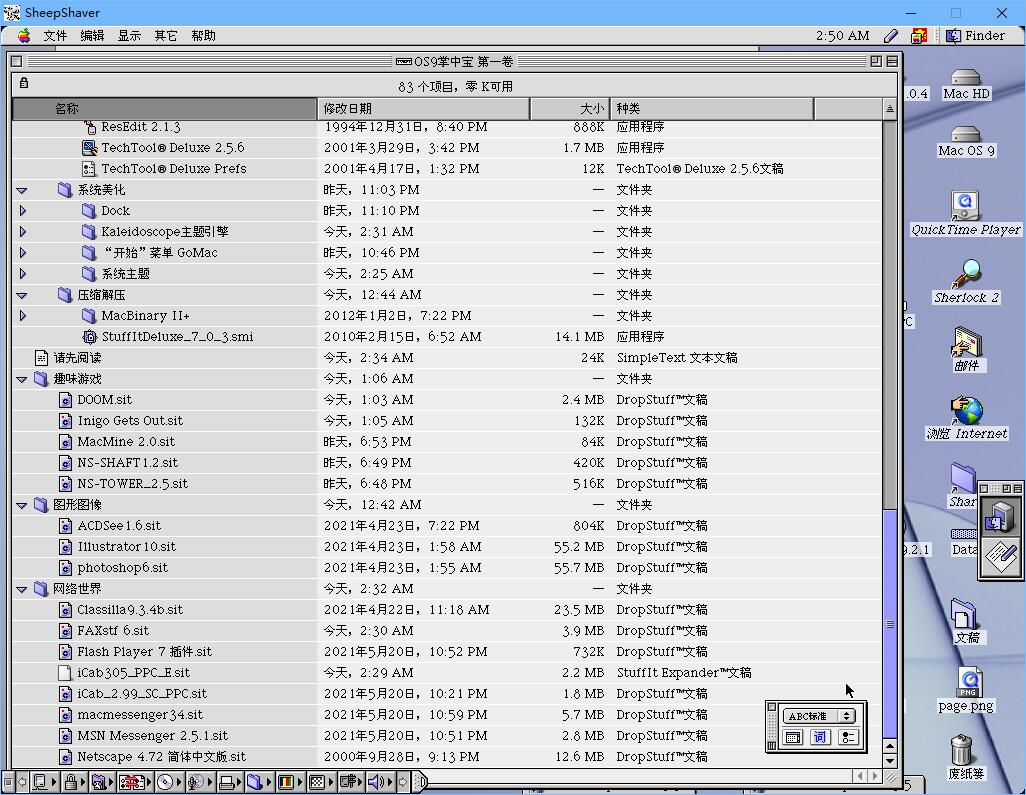Select the iCab305_PPC_E.sit blank document icon

[x=65, y=673]
